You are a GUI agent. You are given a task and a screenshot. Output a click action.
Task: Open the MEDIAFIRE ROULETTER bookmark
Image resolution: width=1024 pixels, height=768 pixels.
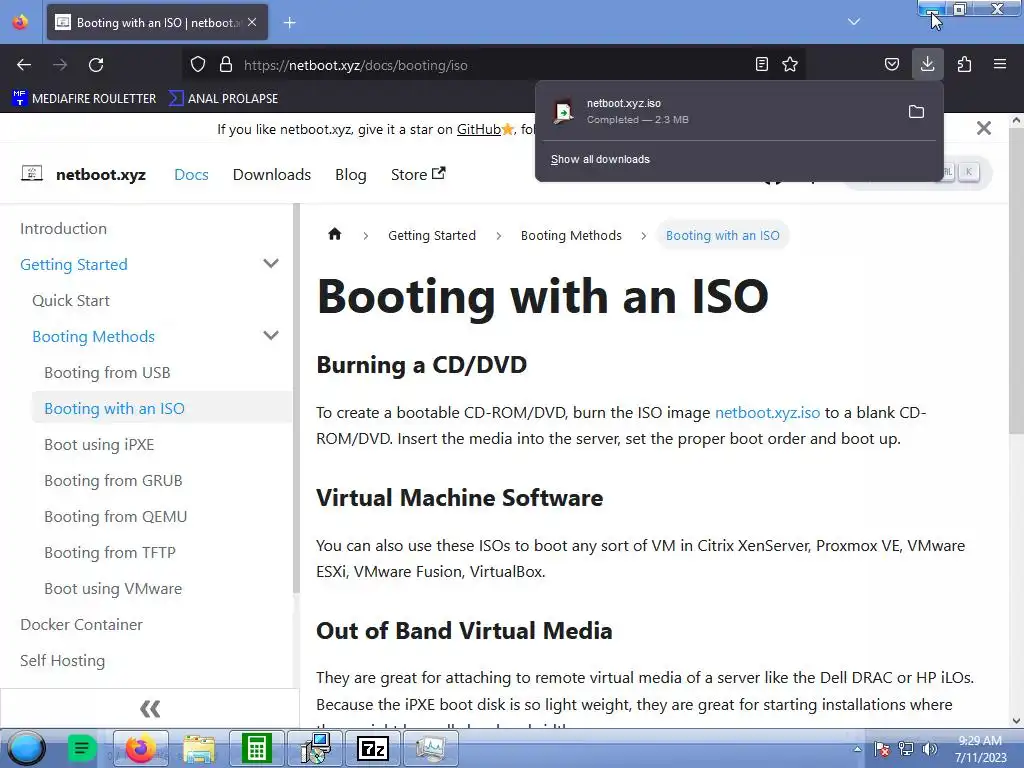(x=84, y=99)
